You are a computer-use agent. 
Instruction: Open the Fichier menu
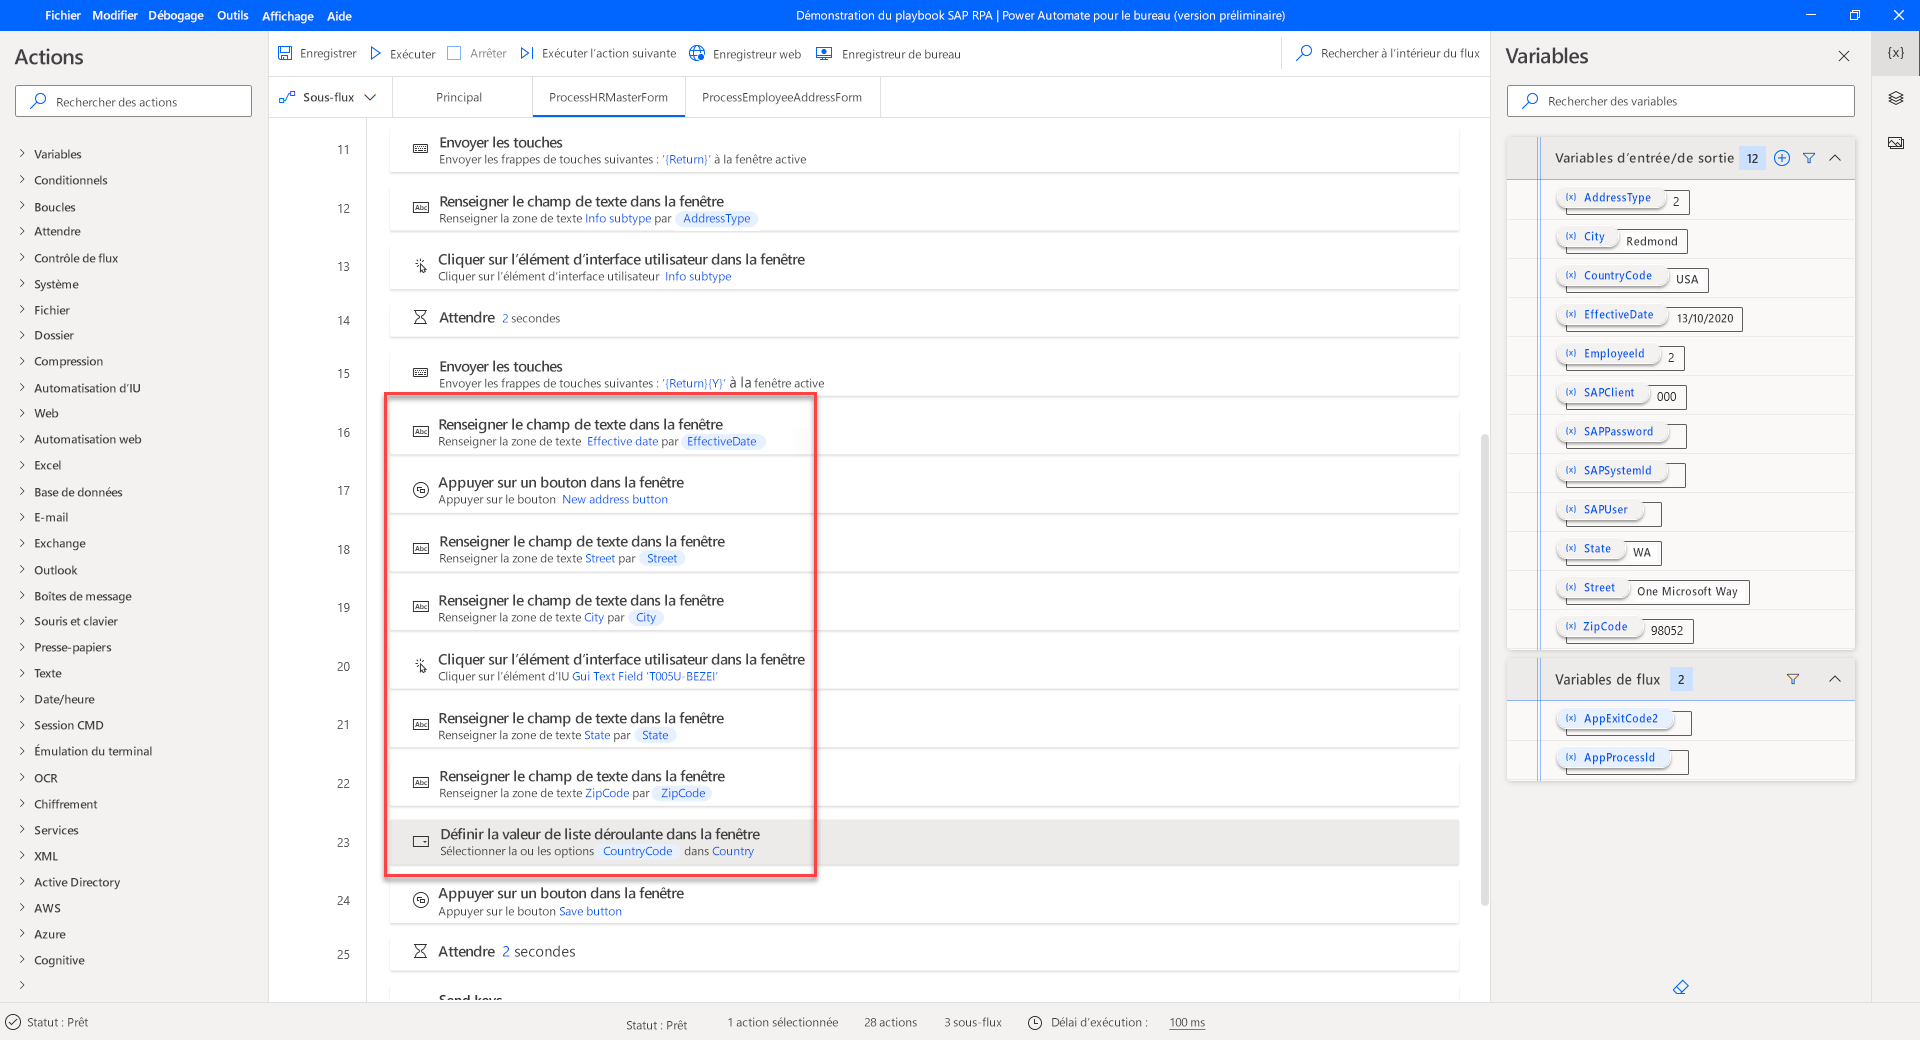click(62, 15)
